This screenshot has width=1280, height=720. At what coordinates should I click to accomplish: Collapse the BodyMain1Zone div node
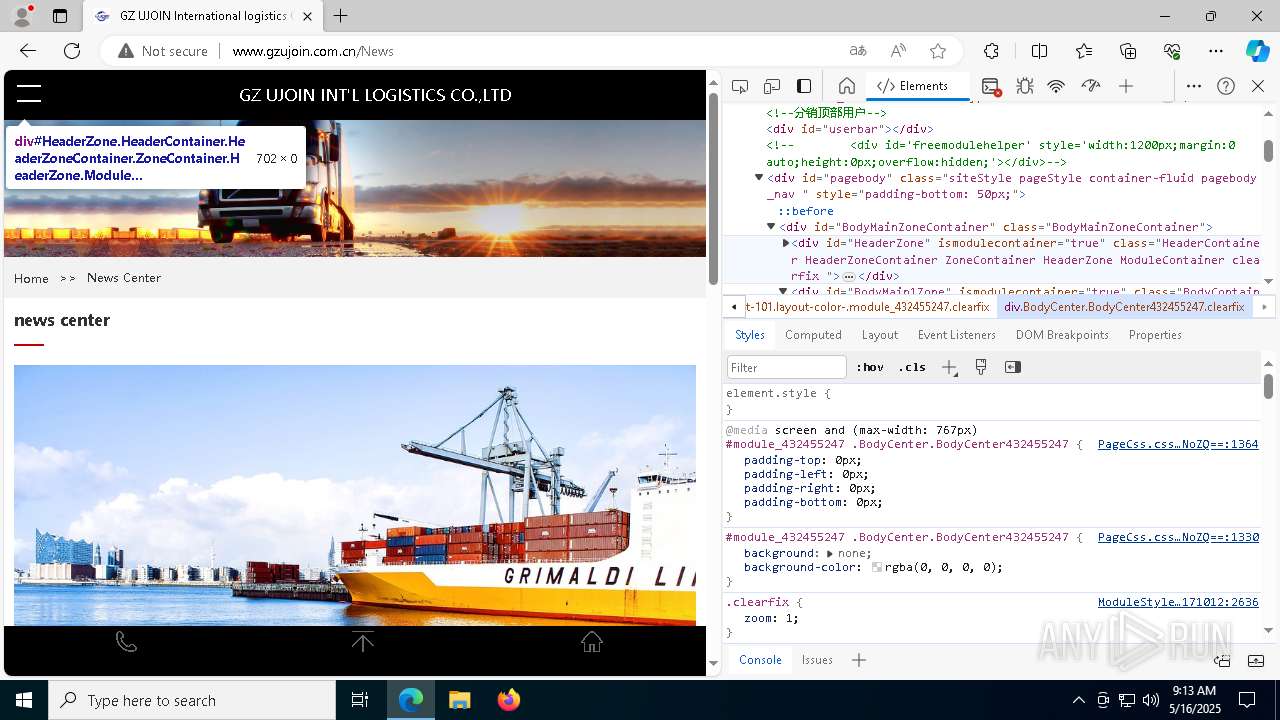click(783, 291)
